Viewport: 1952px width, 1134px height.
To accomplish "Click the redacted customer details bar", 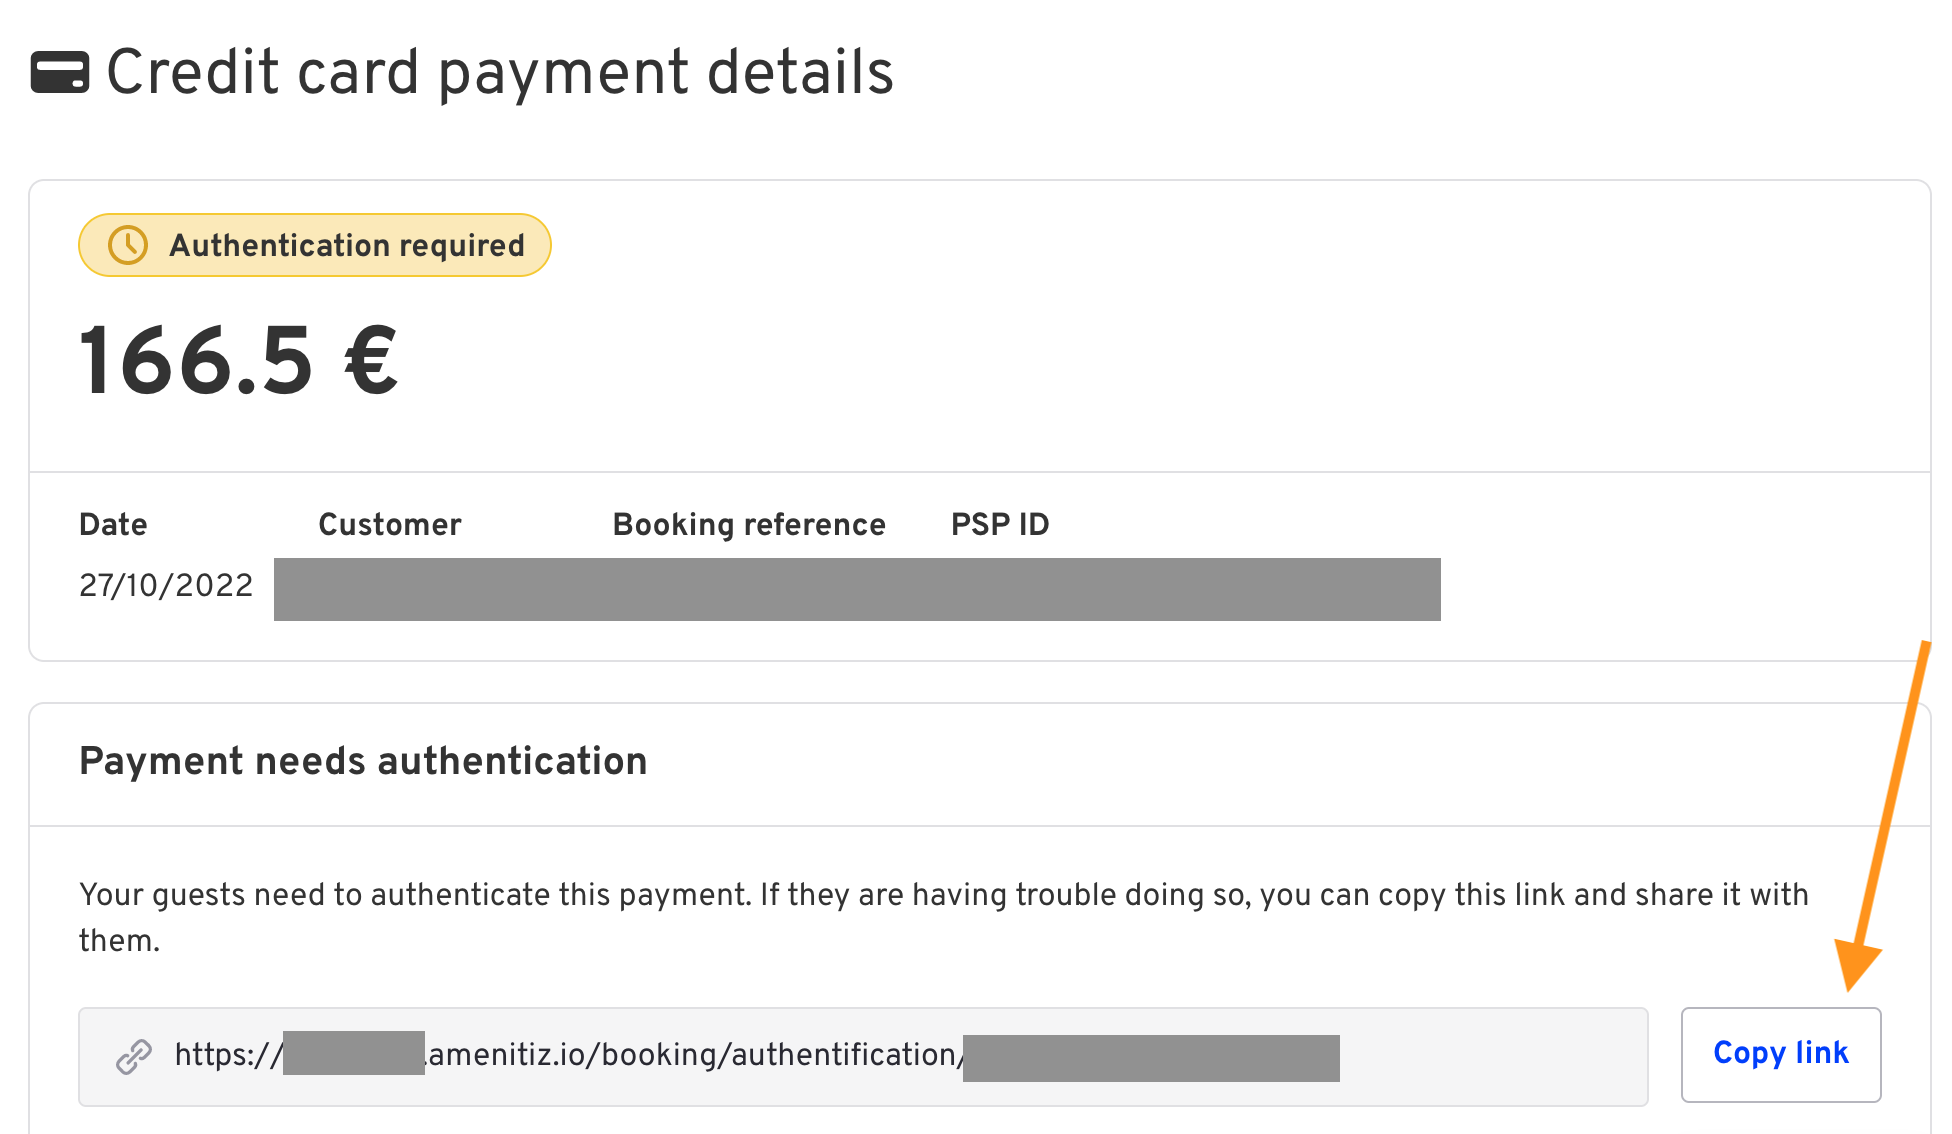I will (x=857, y=589).
